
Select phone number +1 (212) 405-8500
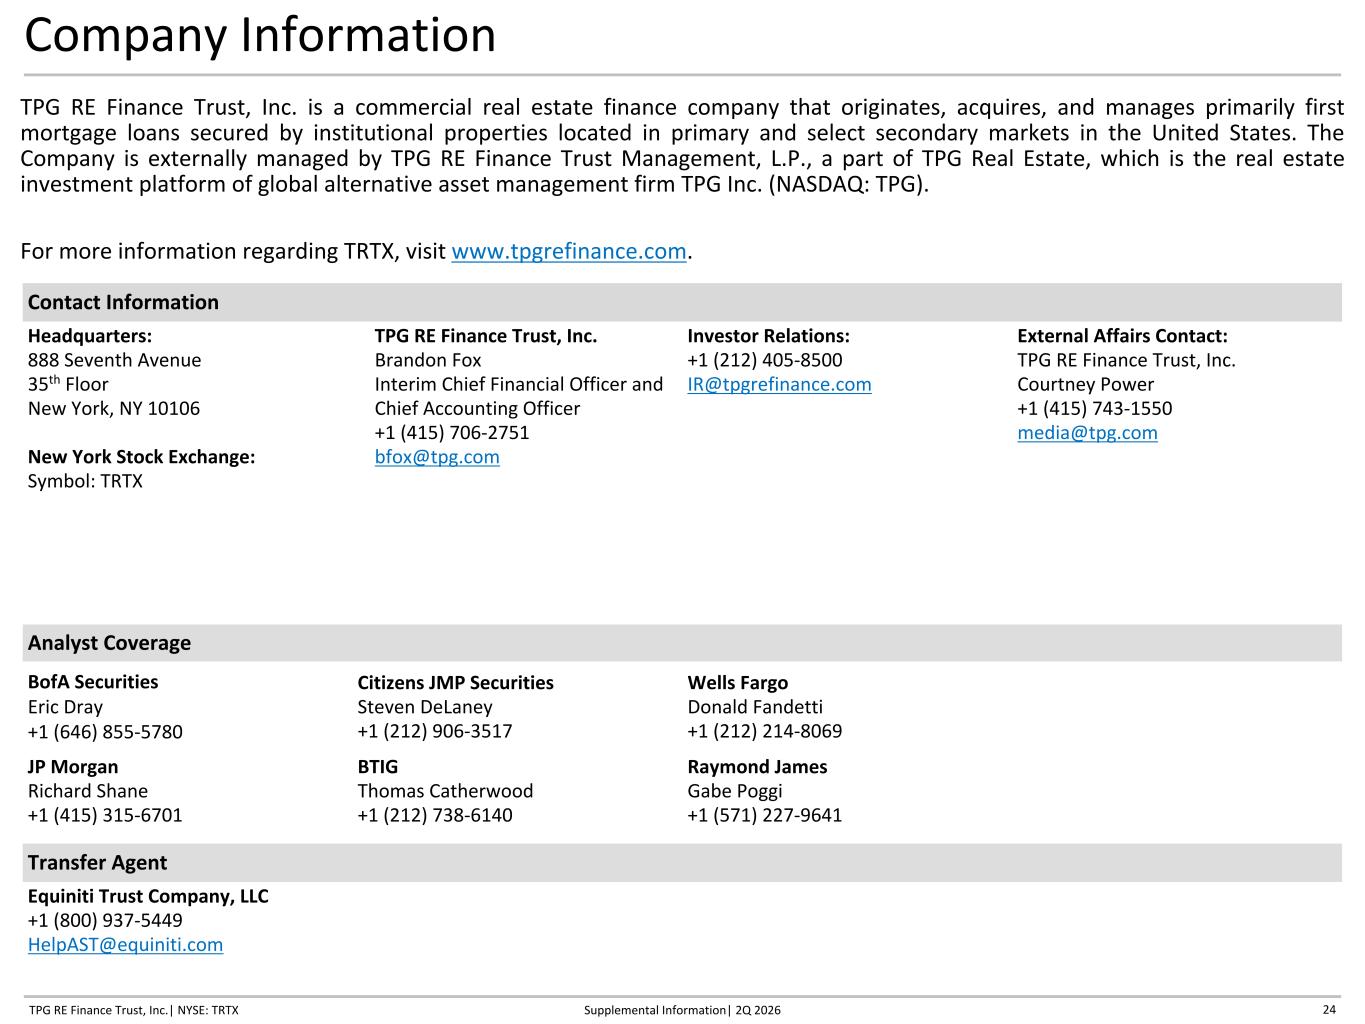tap(765, 360)
